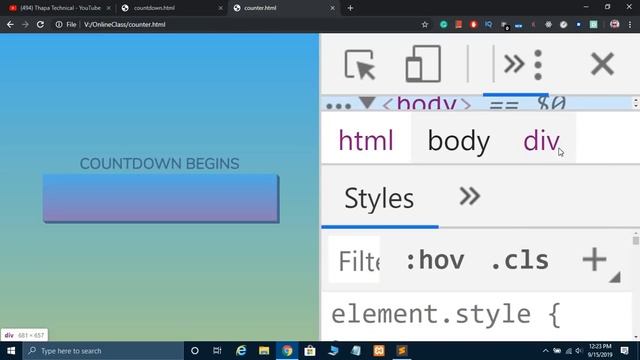Open the Styles tab
This screenshot has width=640, height=360.
[x=379, y=198]
